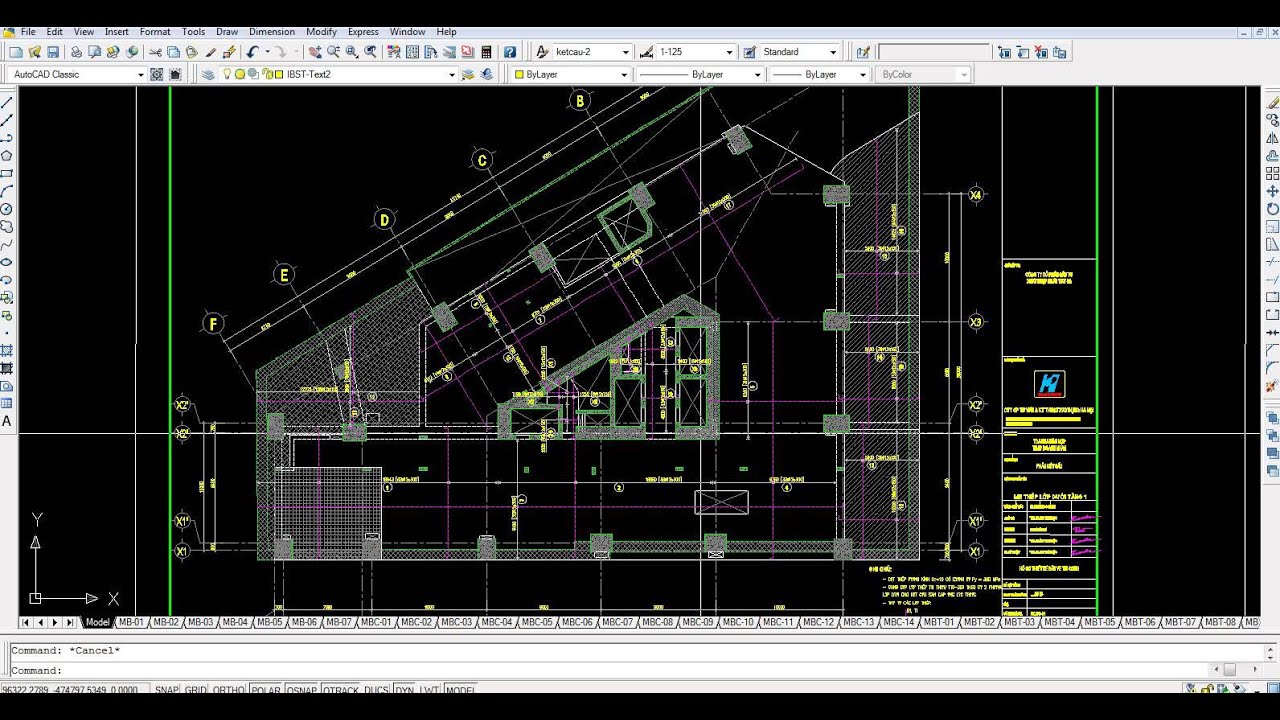This screenshot has height=720, width=1280.
Task: Click the Layer Previous icon
Action: [488, 74]
